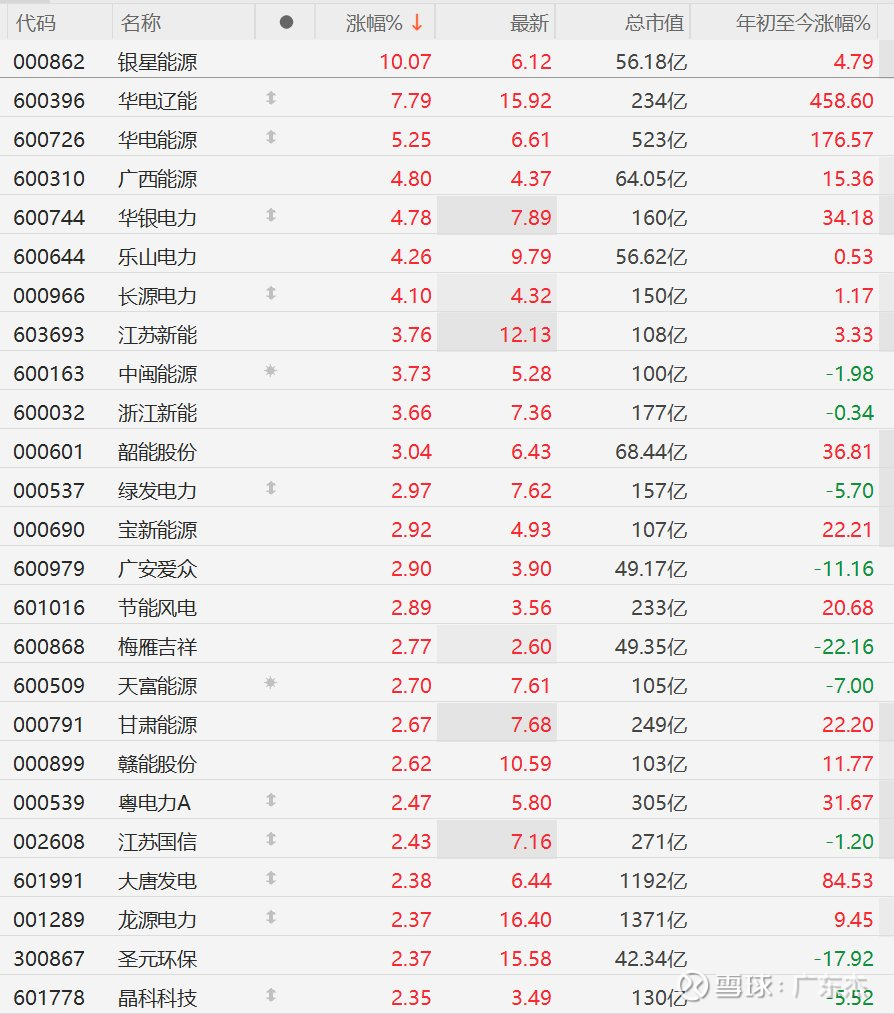Select stock code 600744
894x1014 pixels.
pos(49,218)
